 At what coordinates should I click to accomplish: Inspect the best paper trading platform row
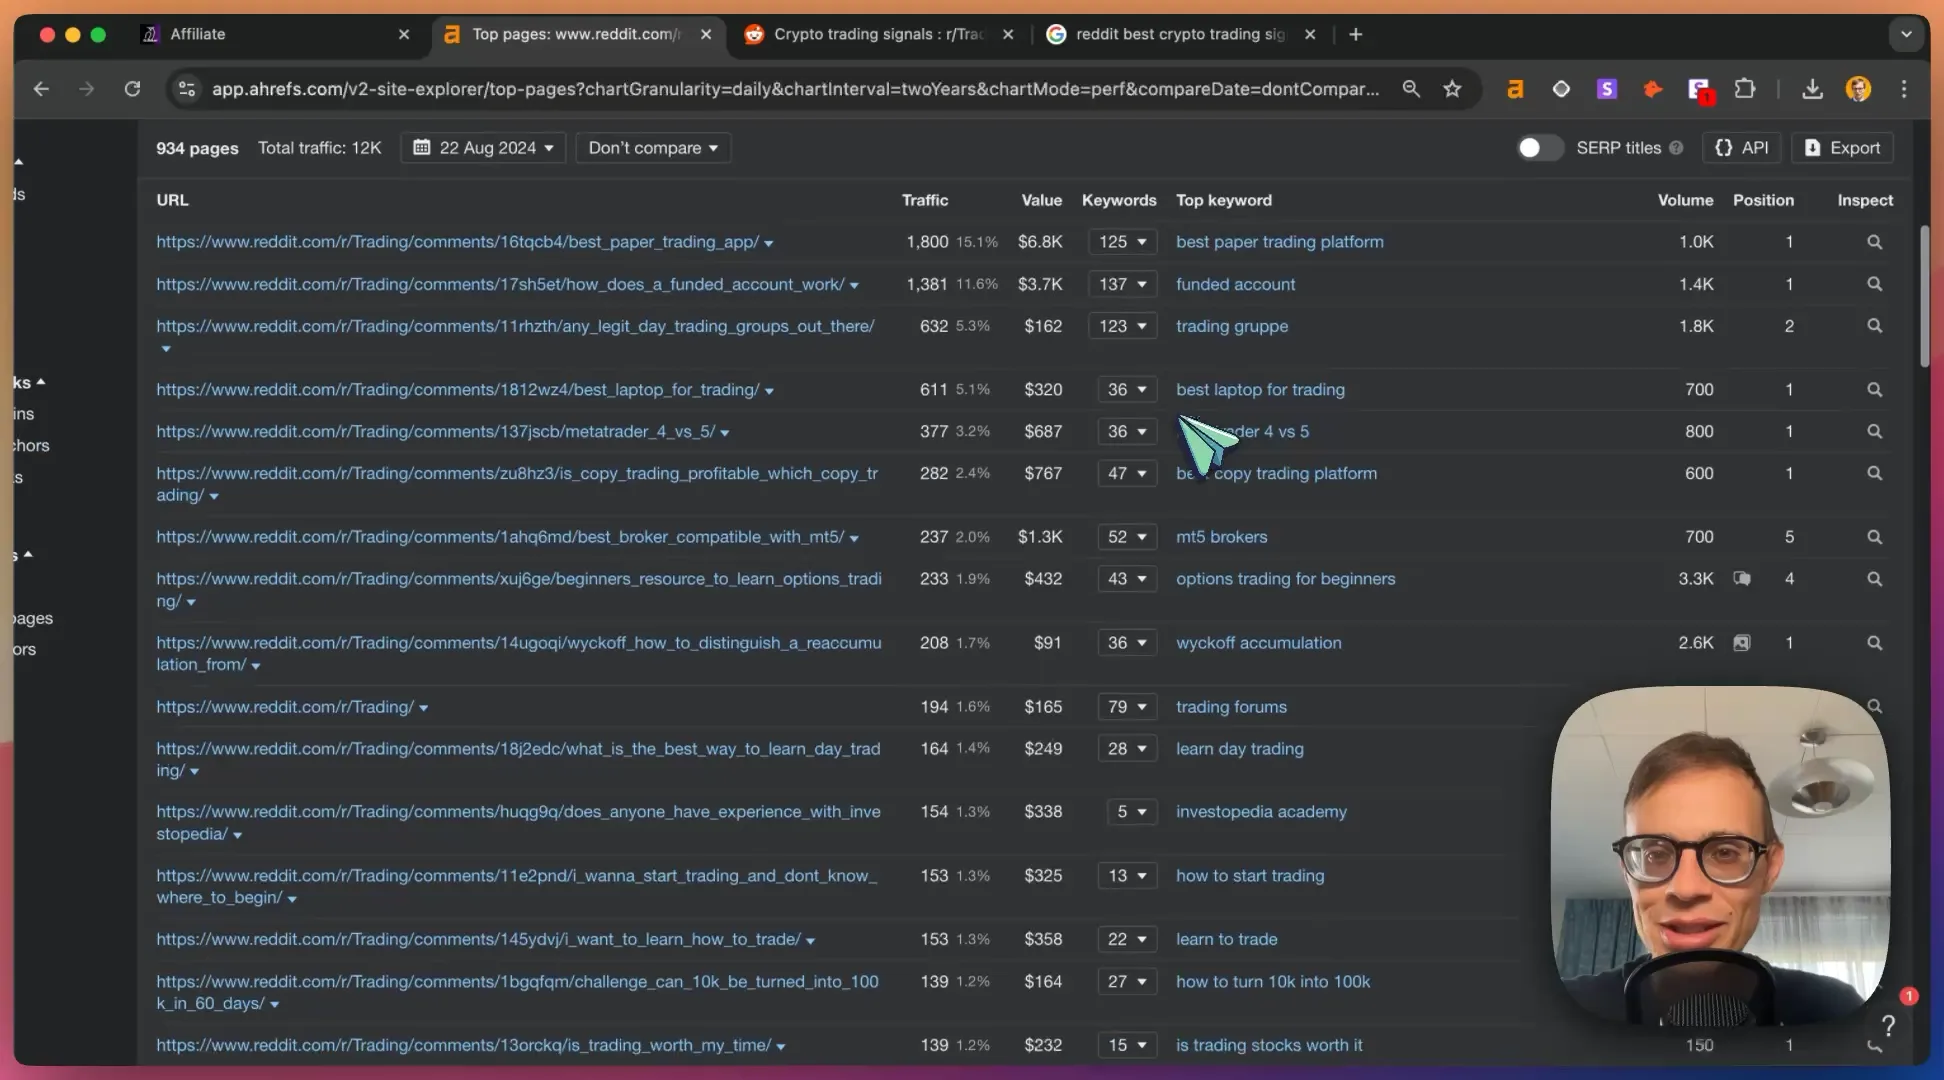[1874, 242]
